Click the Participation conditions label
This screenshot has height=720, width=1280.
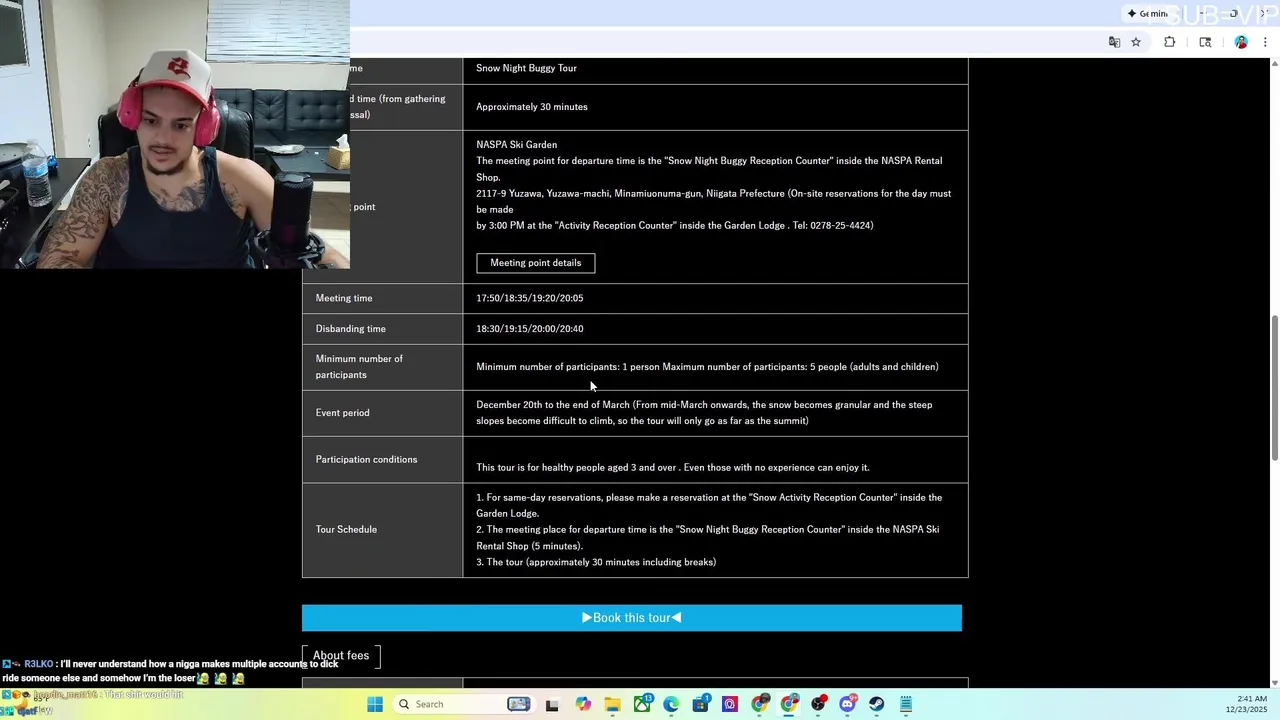pos(367,460)
